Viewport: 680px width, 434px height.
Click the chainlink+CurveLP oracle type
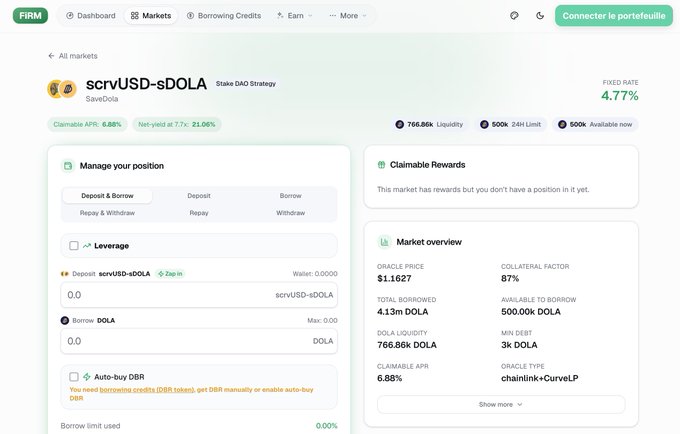point(539,378)
